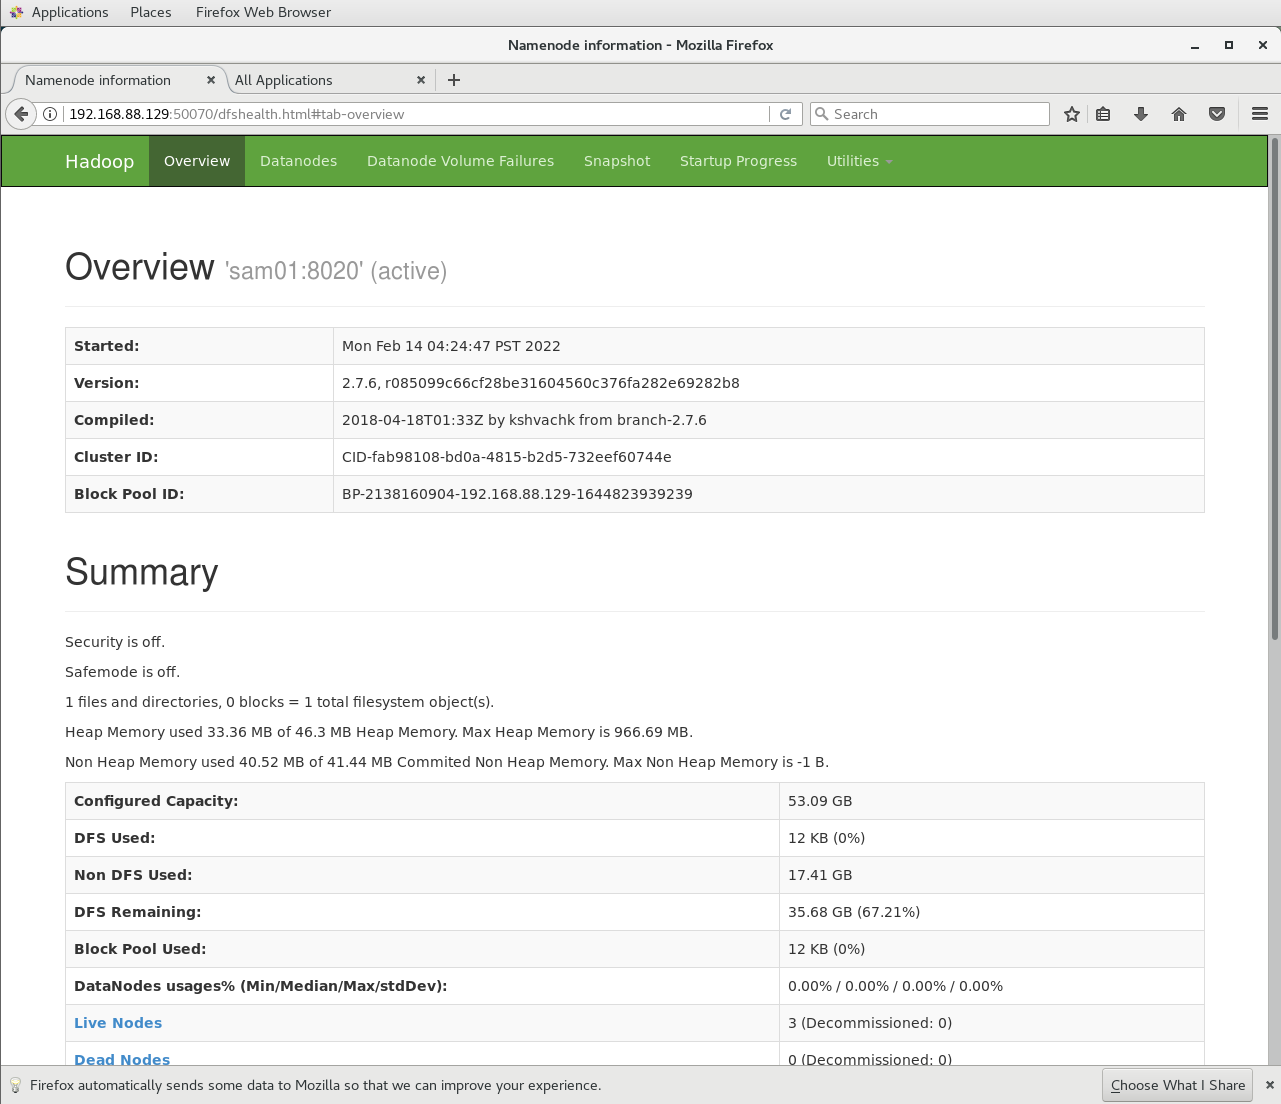Open the downloads arrow icon
The image size is (1281, 1104).
tap(1141, 114)
